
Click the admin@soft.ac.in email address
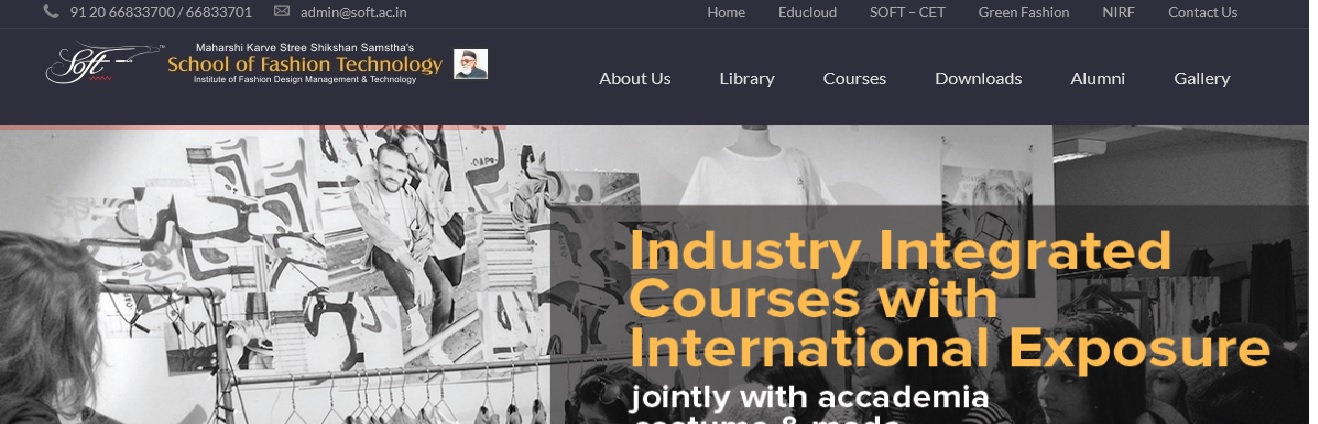pyautogui.click(x=353, y=12)
